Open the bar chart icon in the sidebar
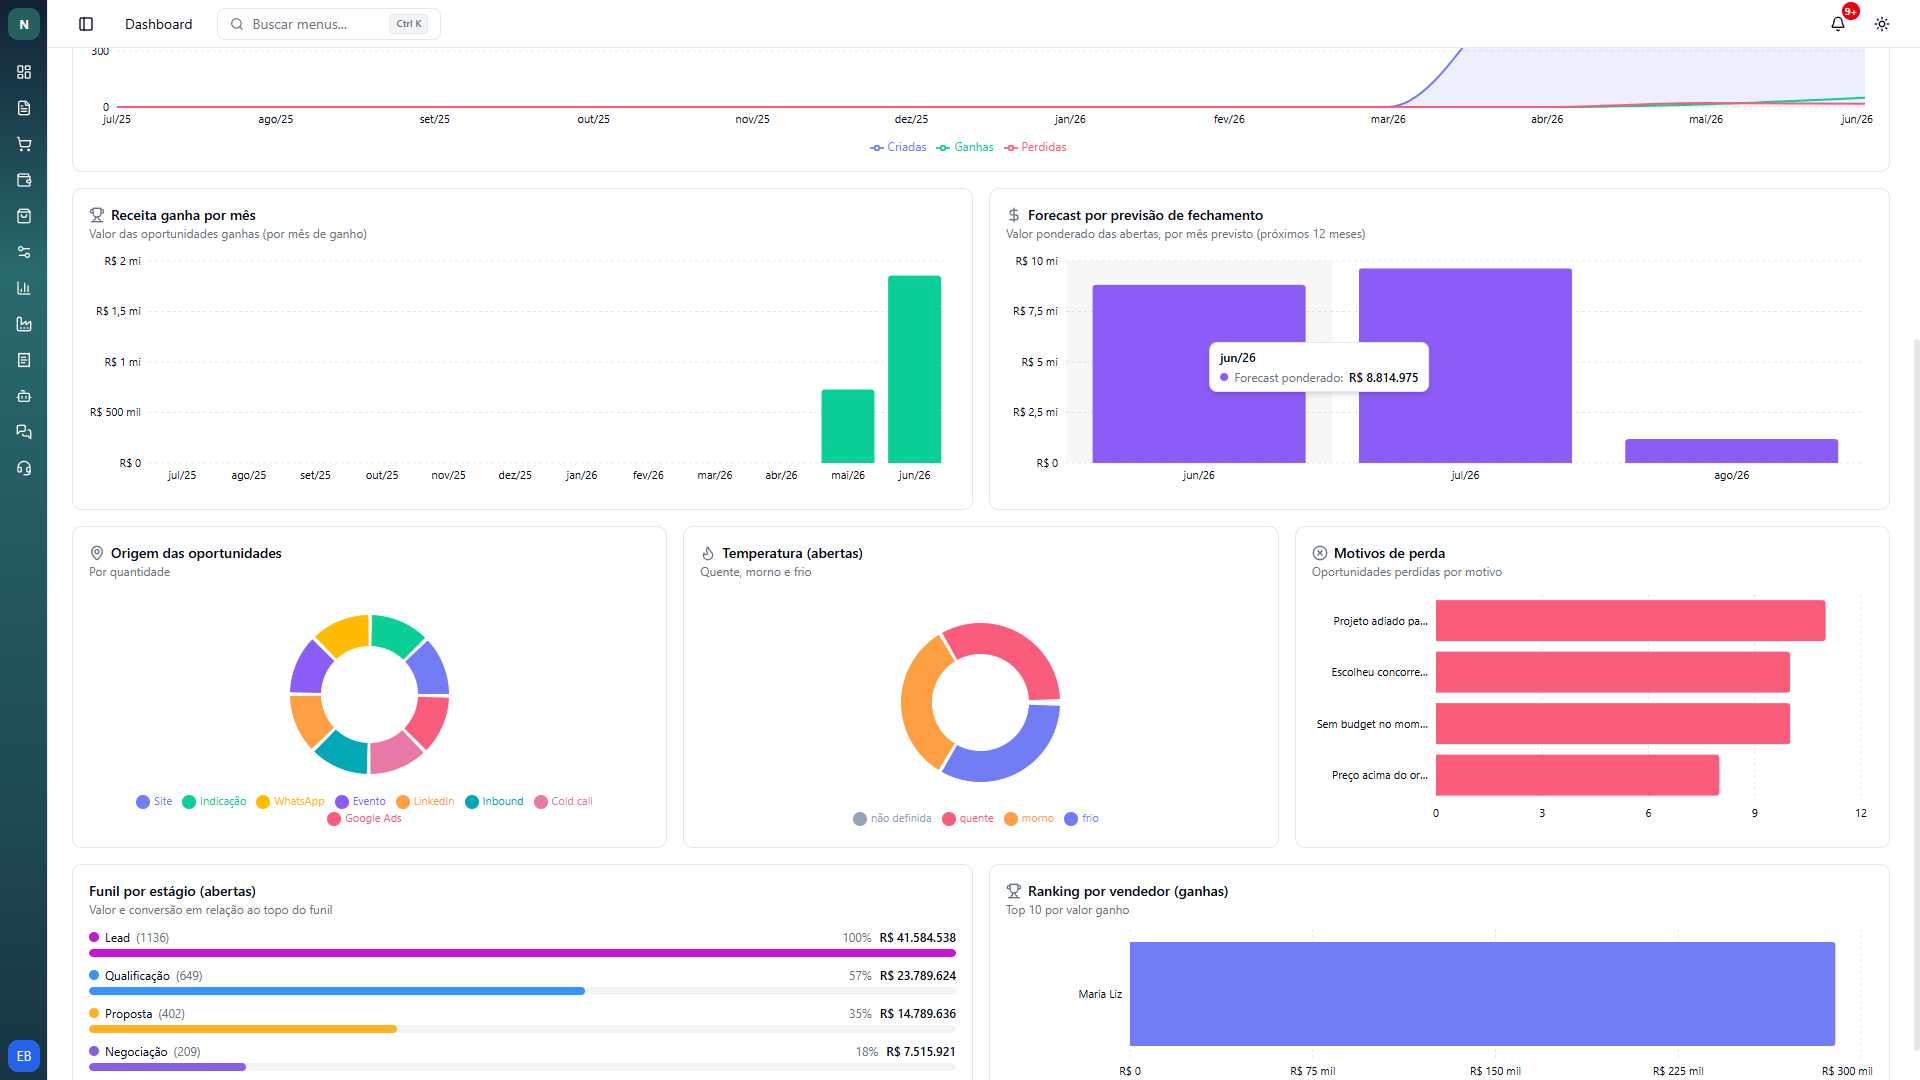1920x1080 pixels. (24, 288)
